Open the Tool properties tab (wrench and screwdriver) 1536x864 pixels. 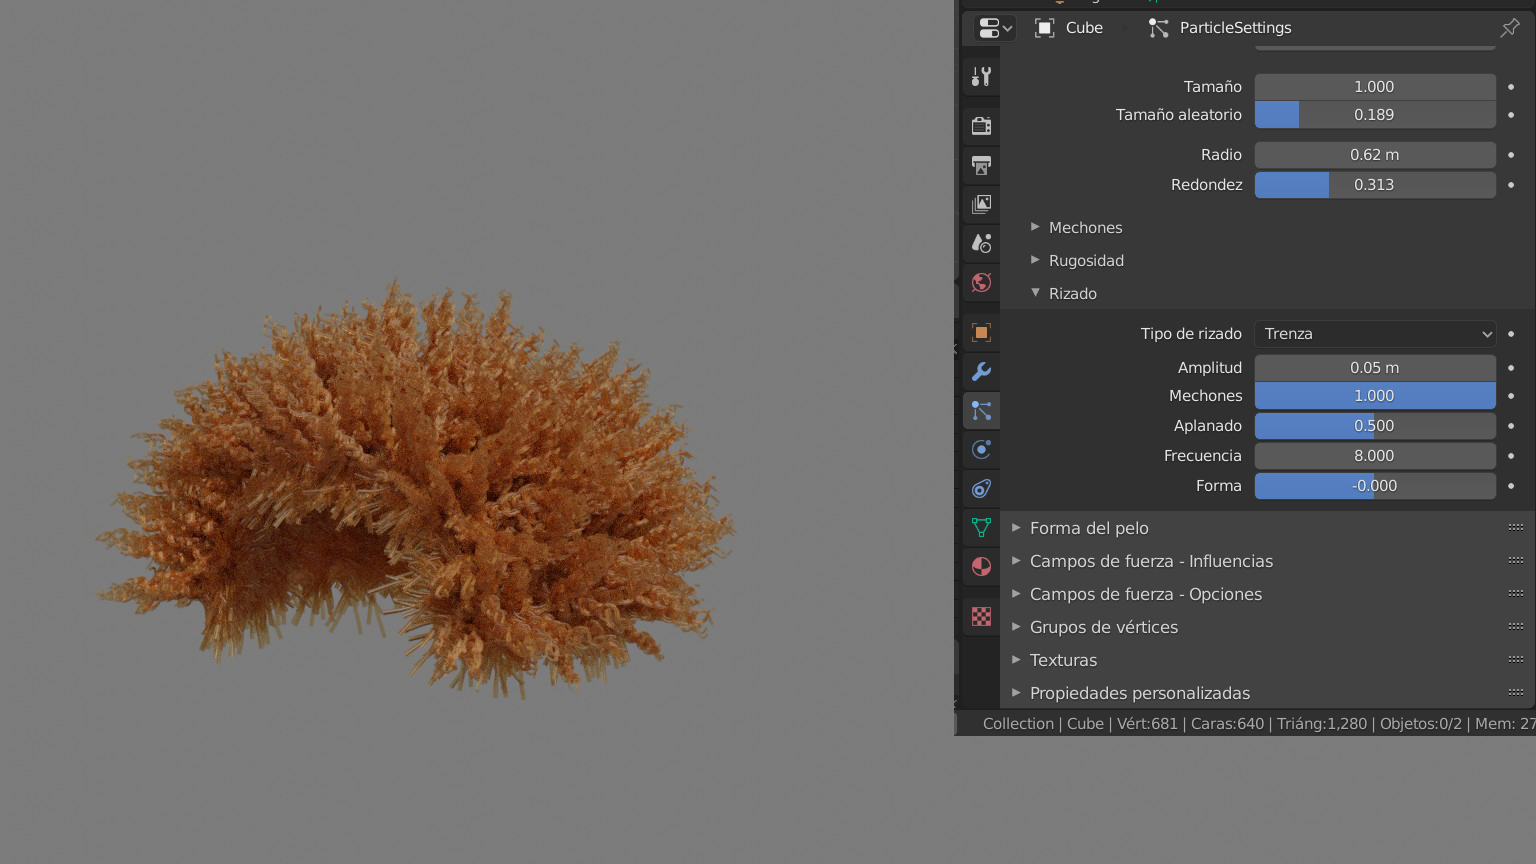[x=981, y=77]
